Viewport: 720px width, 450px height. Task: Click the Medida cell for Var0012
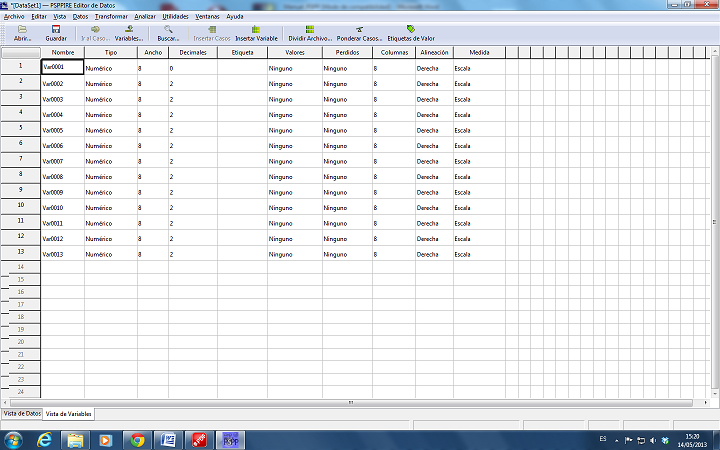479,239
